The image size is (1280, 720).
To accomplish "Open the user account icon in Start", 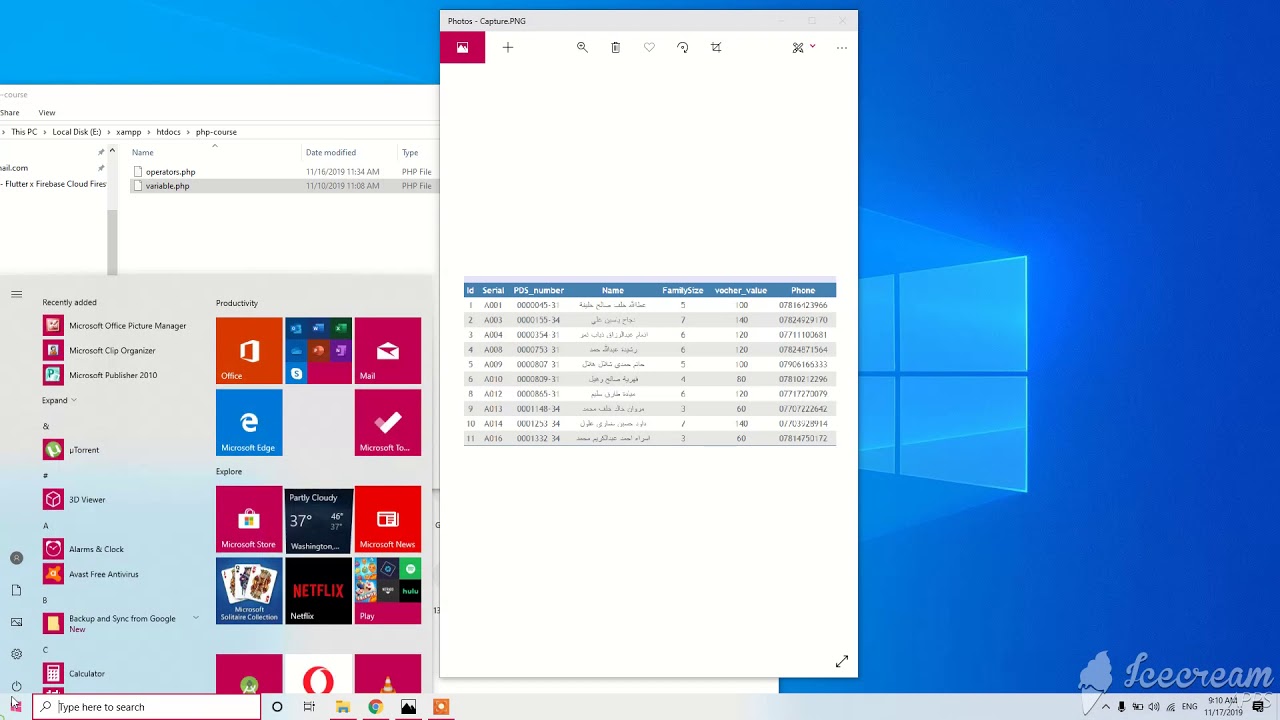I will point(16,558).
